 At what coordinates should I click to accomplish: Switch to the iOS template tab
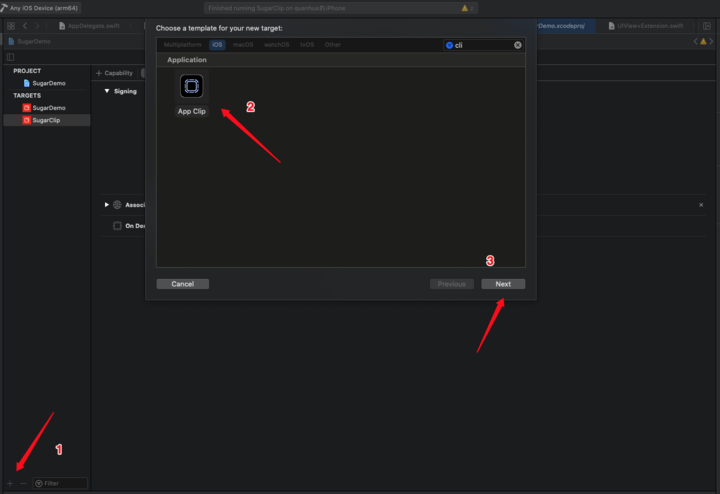217,45
